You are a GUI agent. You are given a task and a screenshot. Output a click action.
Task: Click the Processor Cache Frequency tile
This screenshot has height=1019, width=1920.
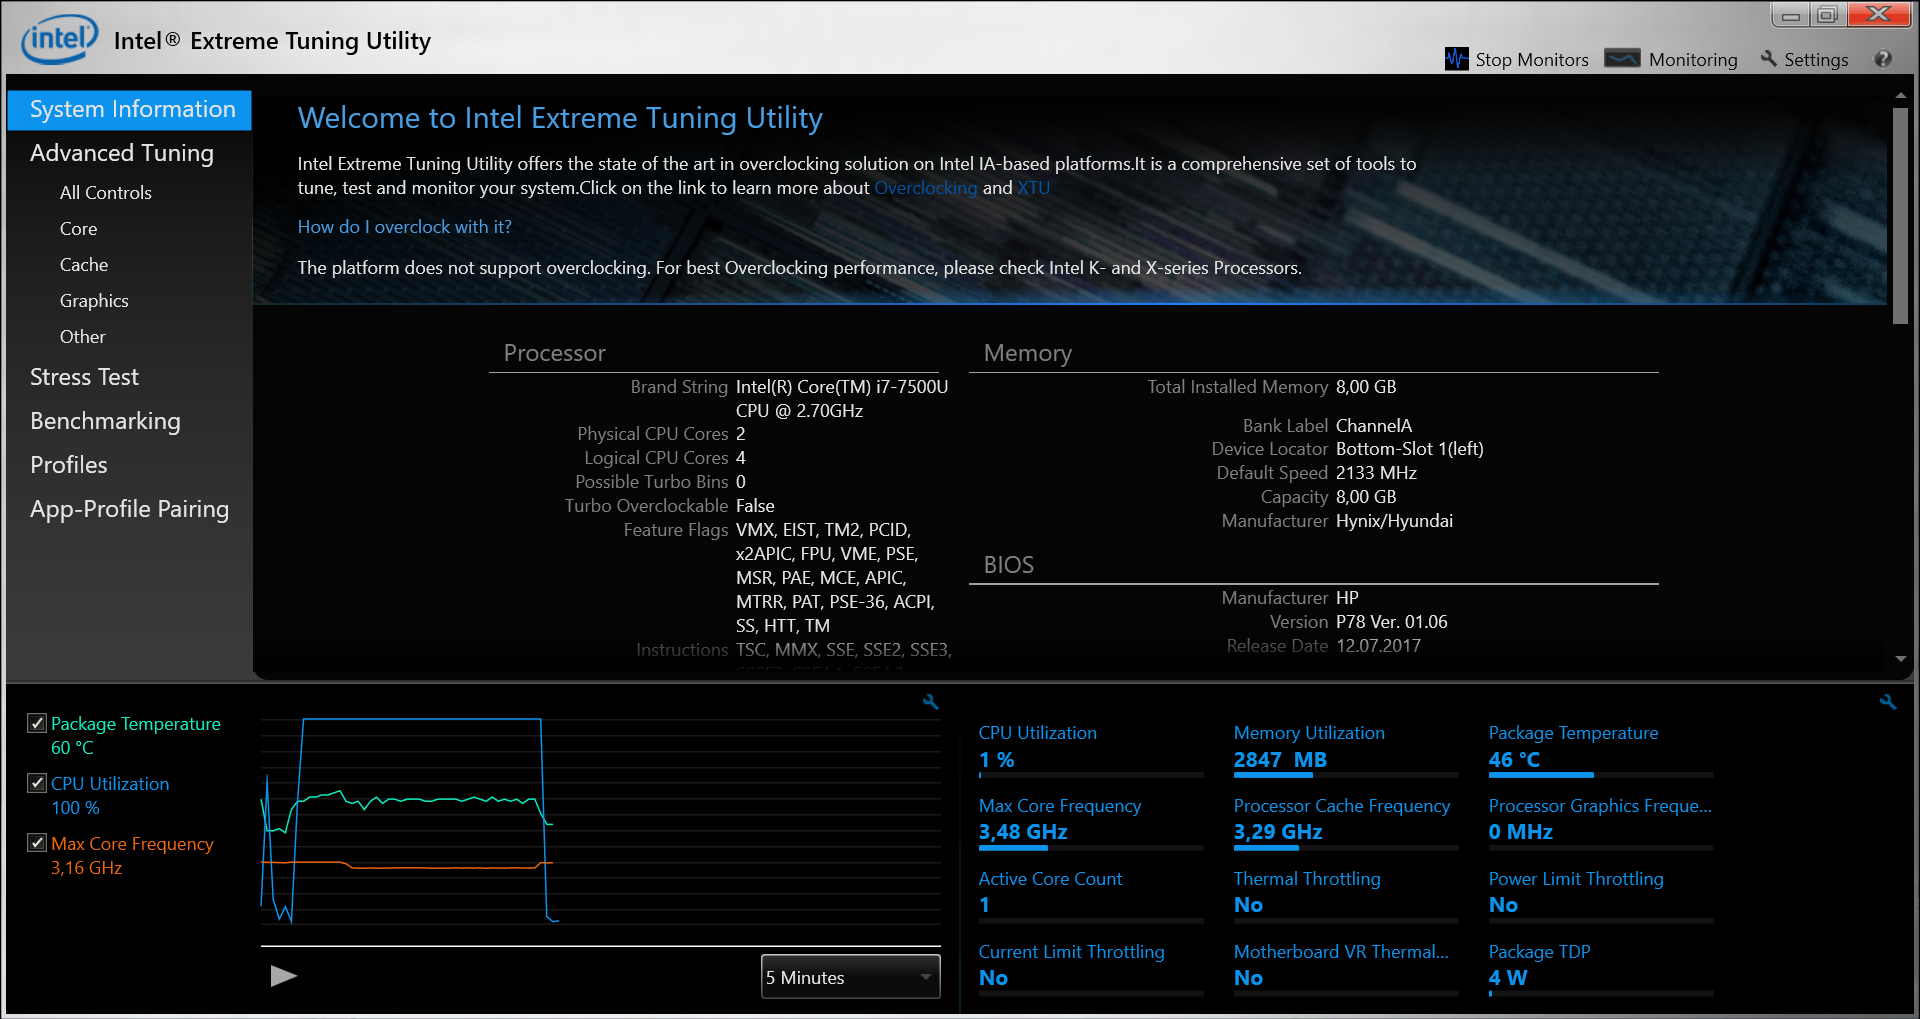coord(1346,823)
